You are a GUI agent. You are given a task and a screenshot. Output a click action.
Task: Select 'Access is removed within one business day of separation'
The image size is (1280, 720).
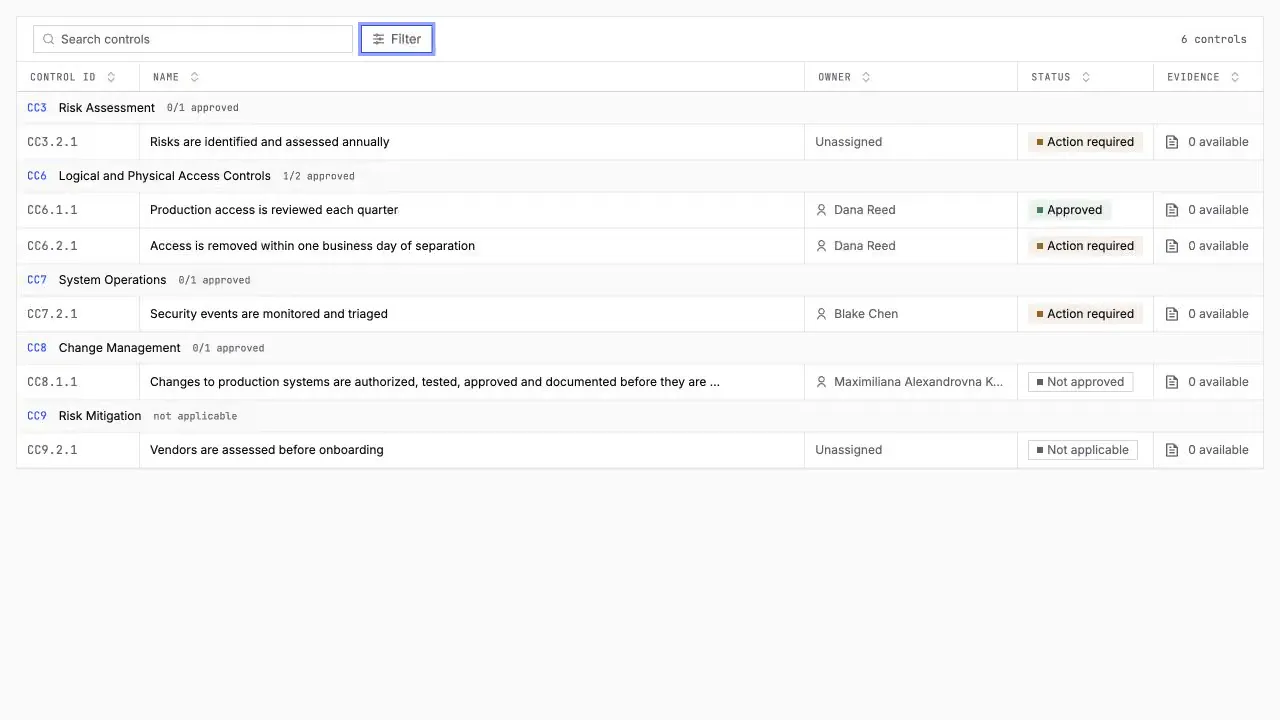[x=312, y=246]
